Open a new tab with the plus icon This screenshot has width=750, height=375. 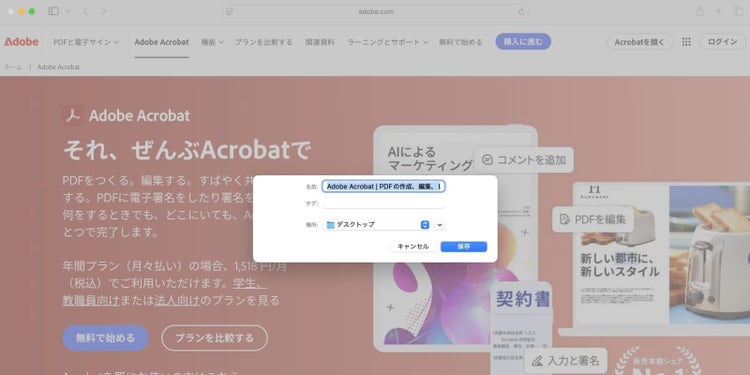(718, 11)
